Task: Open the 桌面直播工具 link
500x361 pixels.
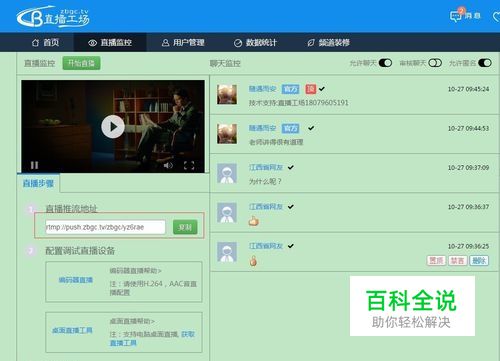Action: 72,330
